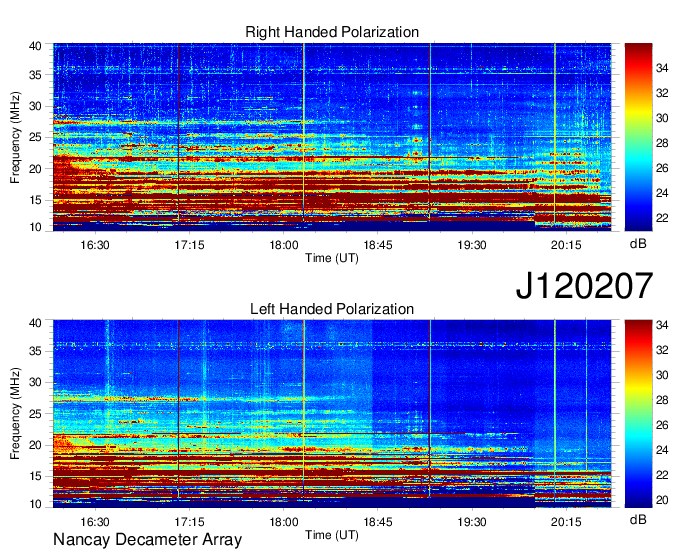This screenshot has height=552, width=680.
Task: Click the 22 value on right-handed color bar
Action: 662,218
